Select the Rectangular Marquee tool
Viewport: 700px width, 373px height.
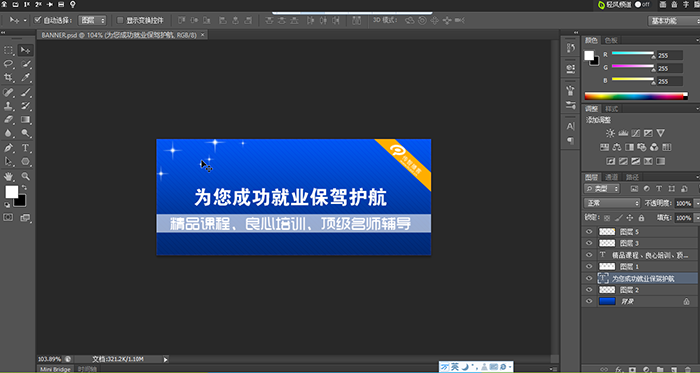pyautogui.click(x=8, y=50)
